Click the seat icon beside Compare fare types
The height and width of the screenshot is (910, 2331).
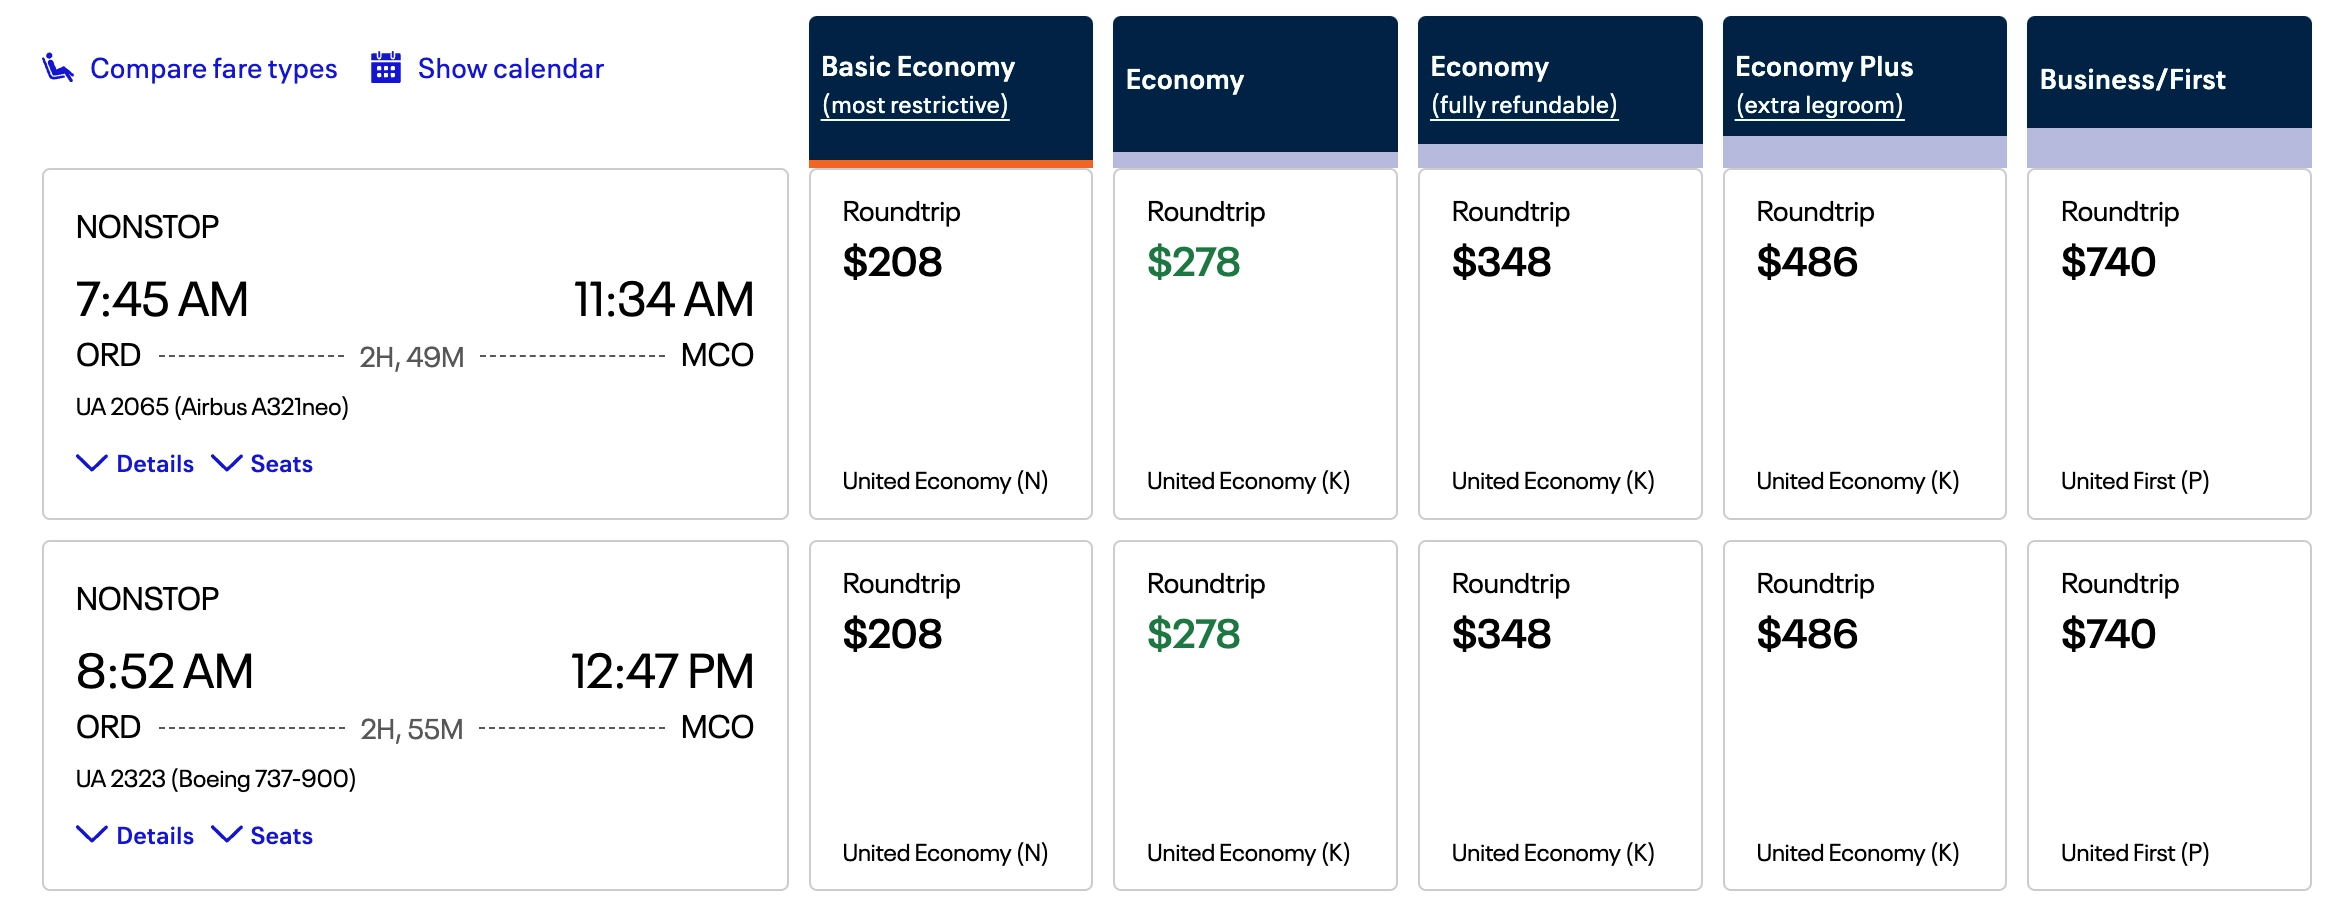(57, 67)
